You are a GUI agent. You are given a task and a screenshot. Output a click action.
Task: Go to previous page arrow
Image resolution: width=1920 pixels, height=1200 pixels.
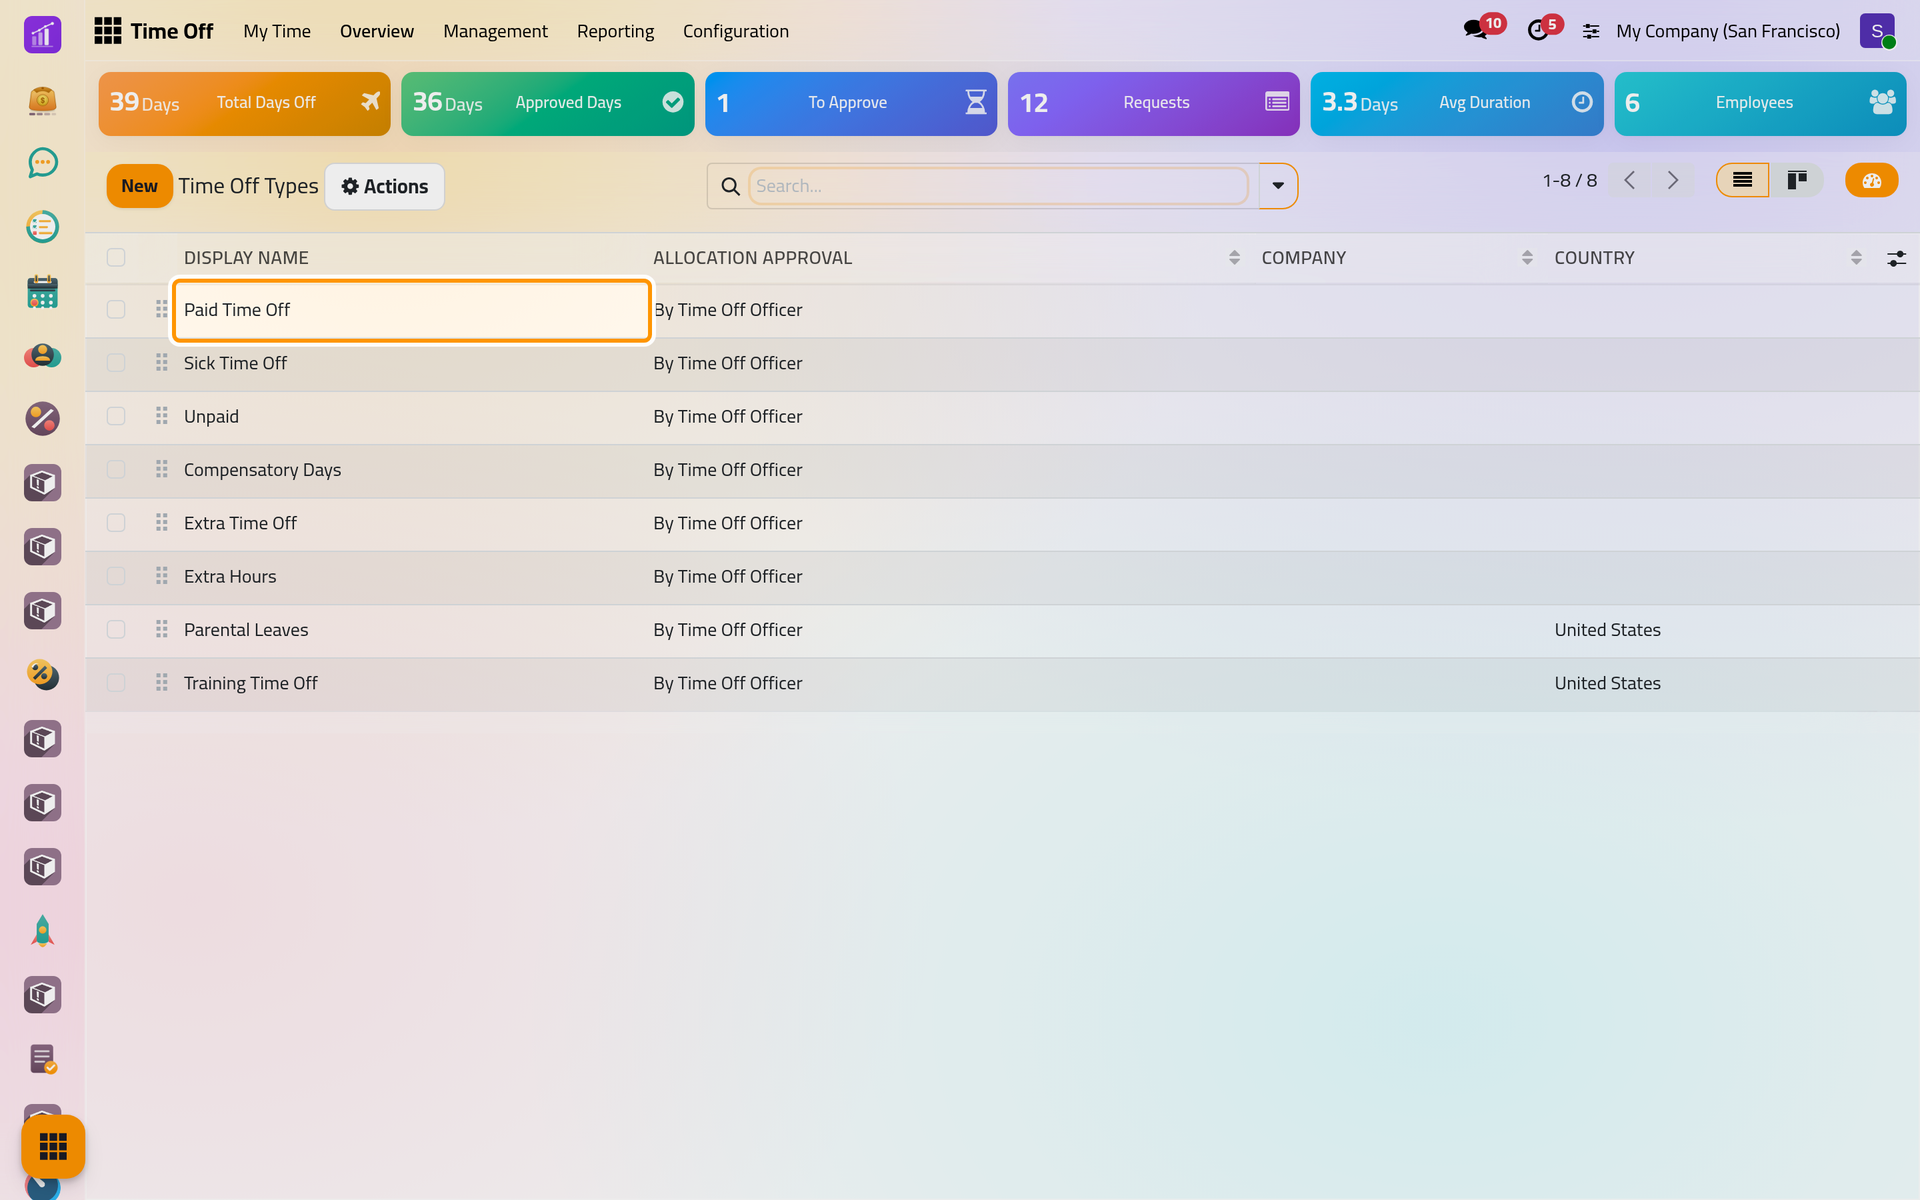pyautogui.click(x=1629, y=180)
